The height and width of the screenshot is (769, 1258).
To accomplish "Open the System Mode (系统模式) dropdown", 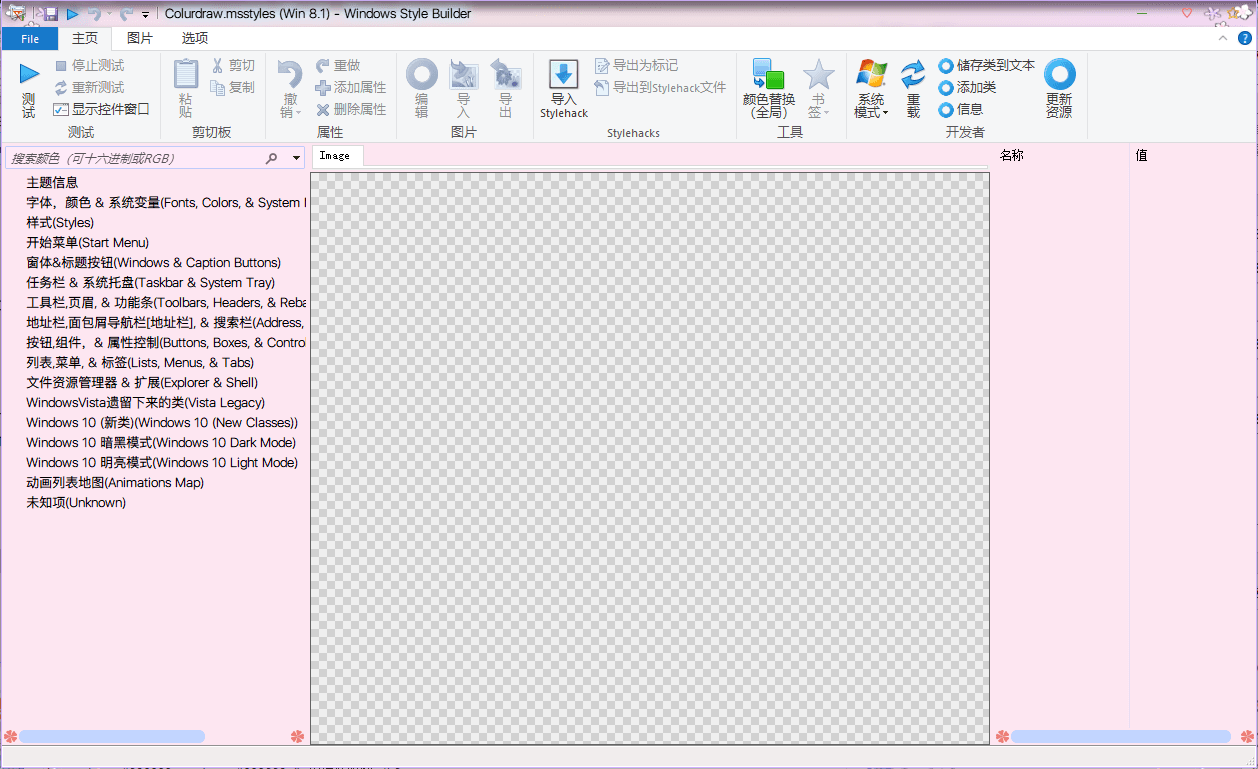I will [871, 88].
